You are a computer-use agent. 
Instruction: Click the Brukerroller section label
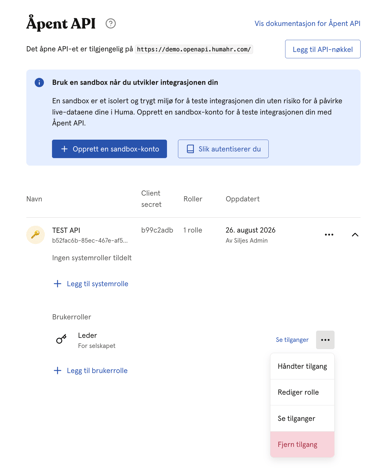71,317
